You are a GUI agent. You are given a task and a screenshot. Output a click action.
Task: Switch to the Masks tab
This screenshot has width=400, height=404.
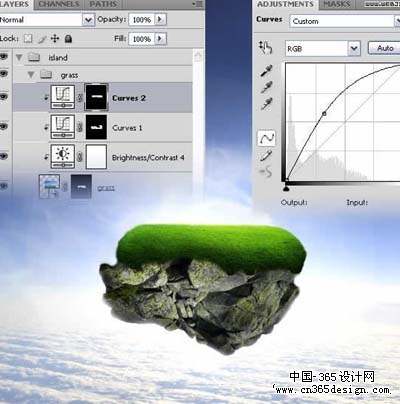337,4
